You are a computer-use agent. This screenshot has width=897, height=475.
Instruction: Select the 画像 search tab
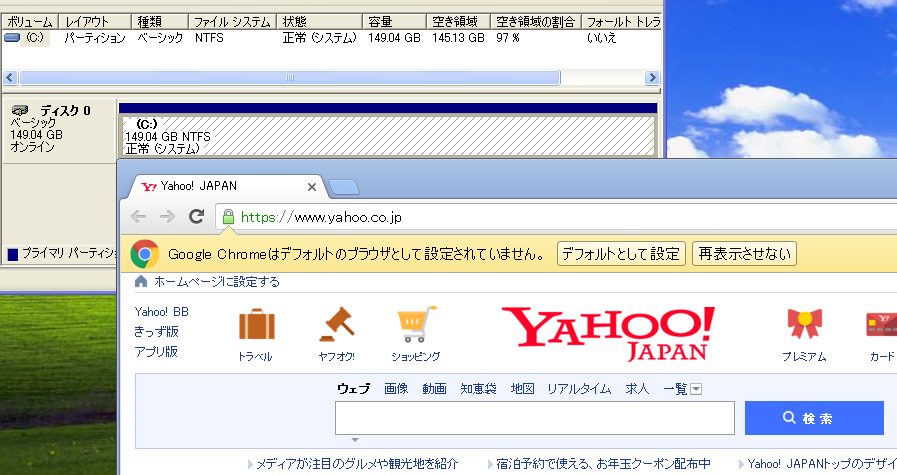pyautogui.click(x=396, y=389)
